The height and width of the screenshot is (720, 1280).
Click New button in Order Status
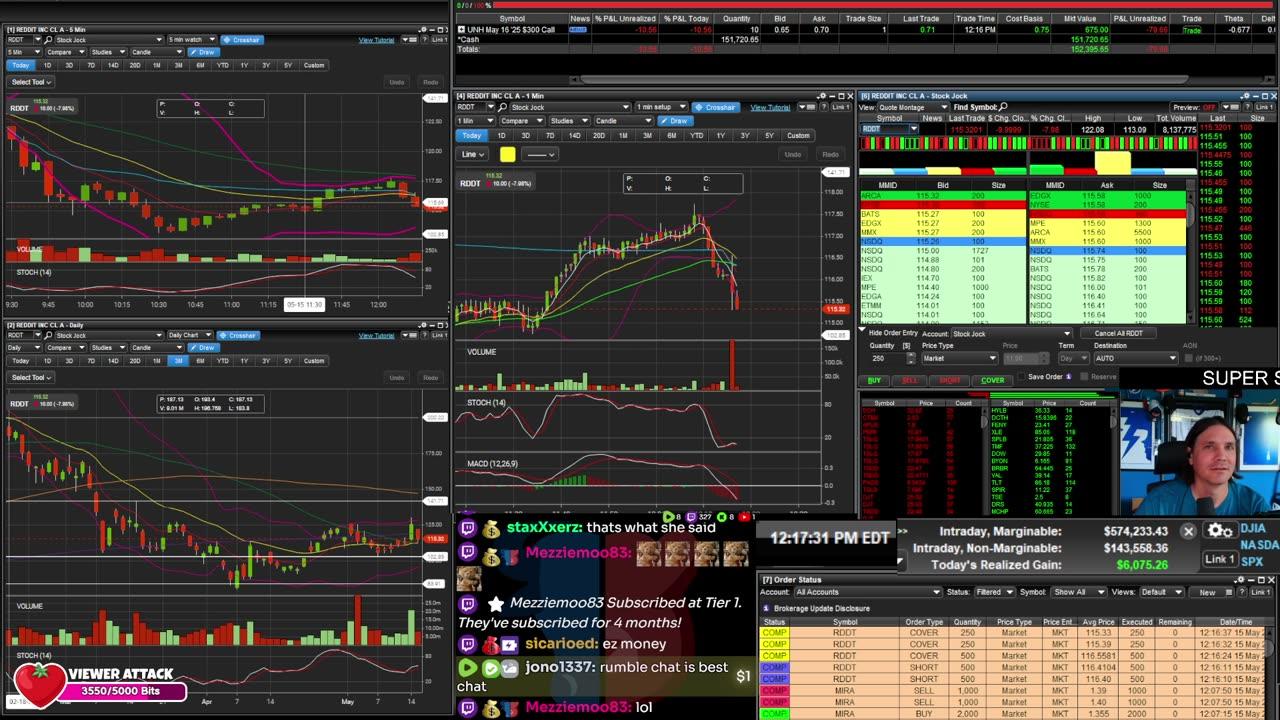point(1207,592)
